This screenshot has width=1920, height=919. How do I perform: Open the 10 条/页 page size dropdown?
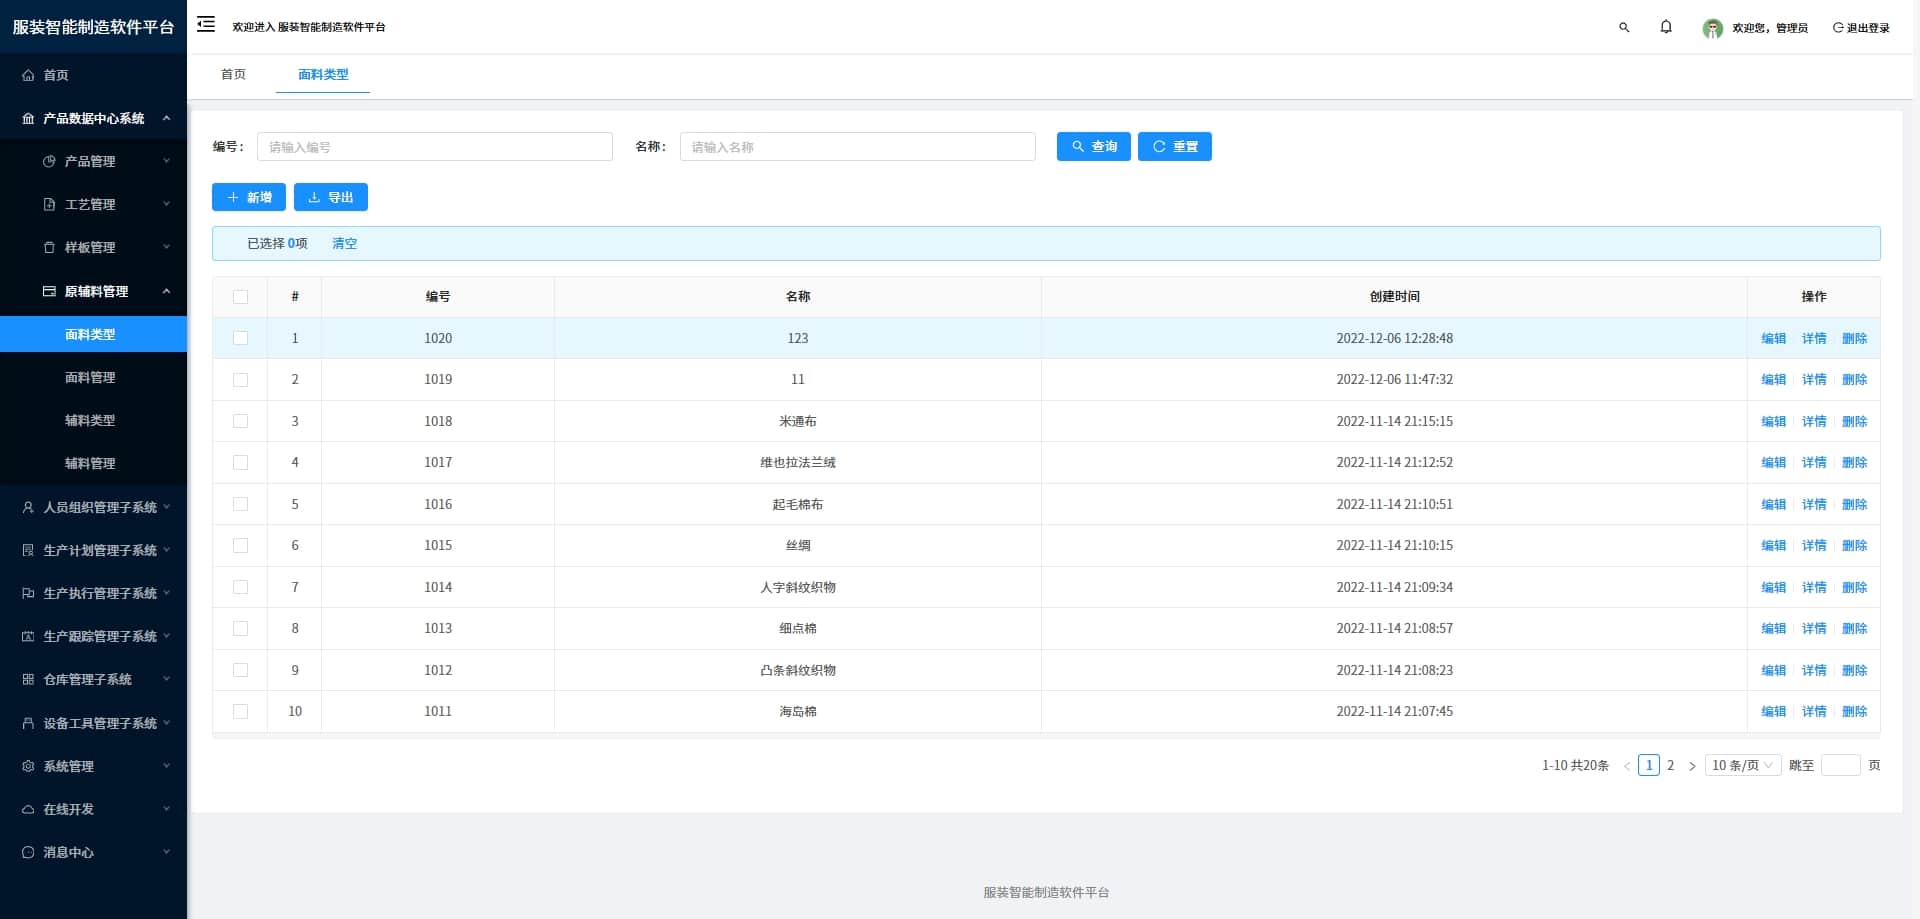pos(1743,766)
